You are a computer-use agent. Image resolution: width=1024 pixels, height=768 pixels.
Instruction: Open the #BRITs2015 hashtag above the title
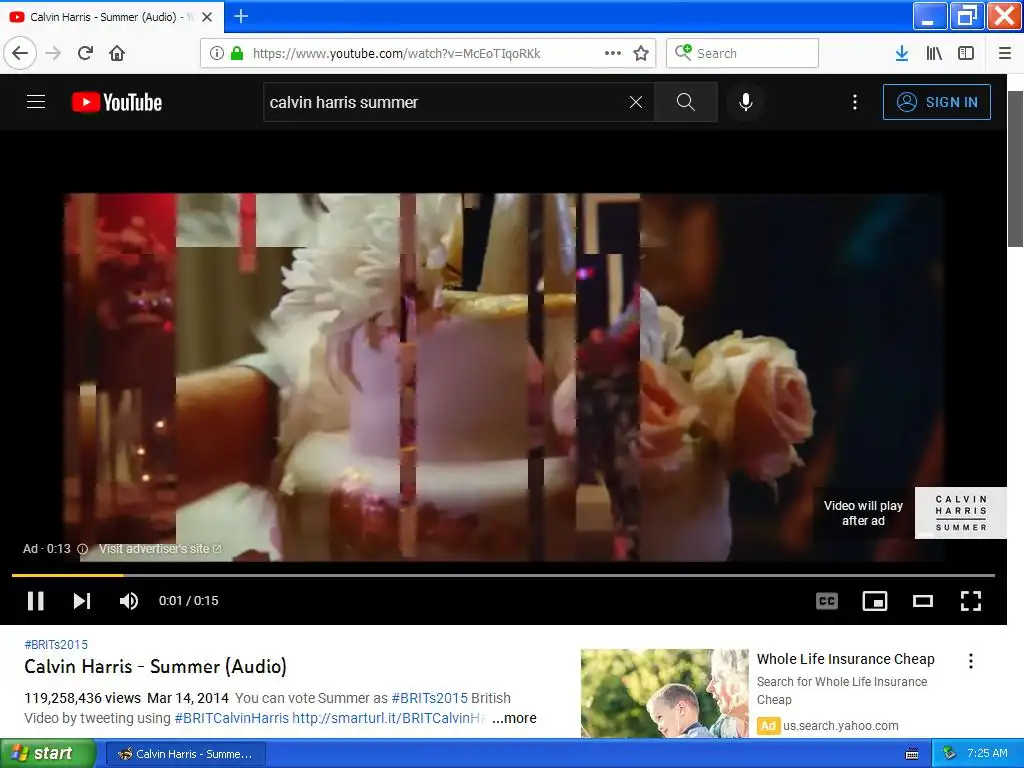click(56, 645)
